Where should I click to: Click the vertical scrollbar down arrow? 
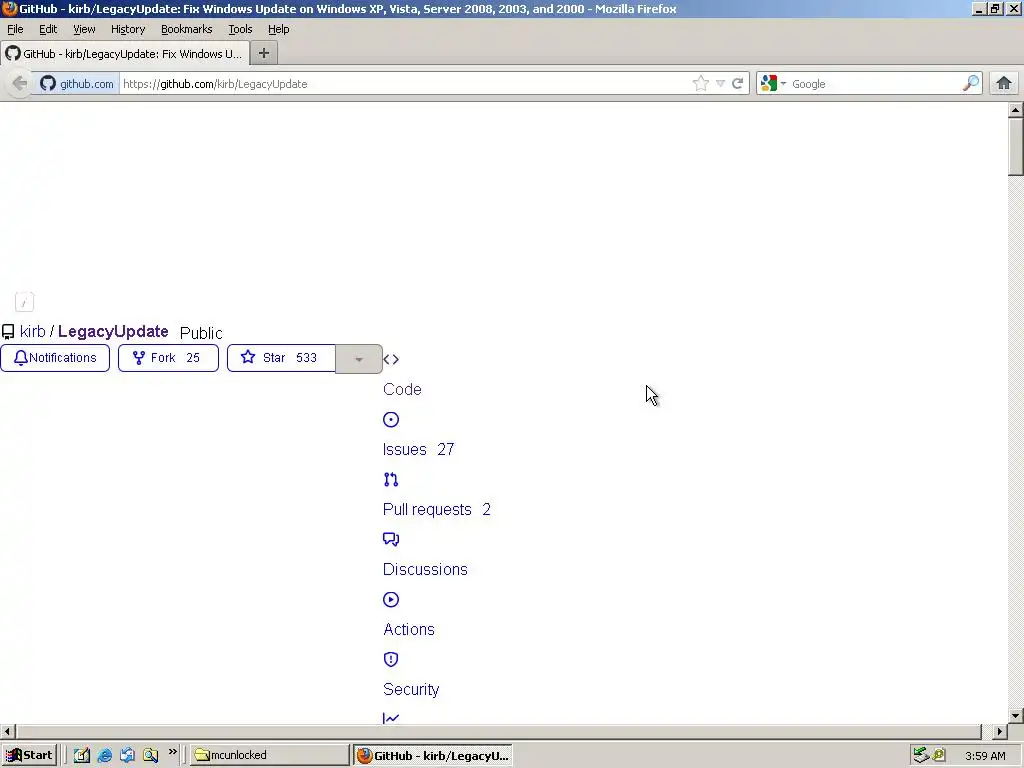(1016, 716)
